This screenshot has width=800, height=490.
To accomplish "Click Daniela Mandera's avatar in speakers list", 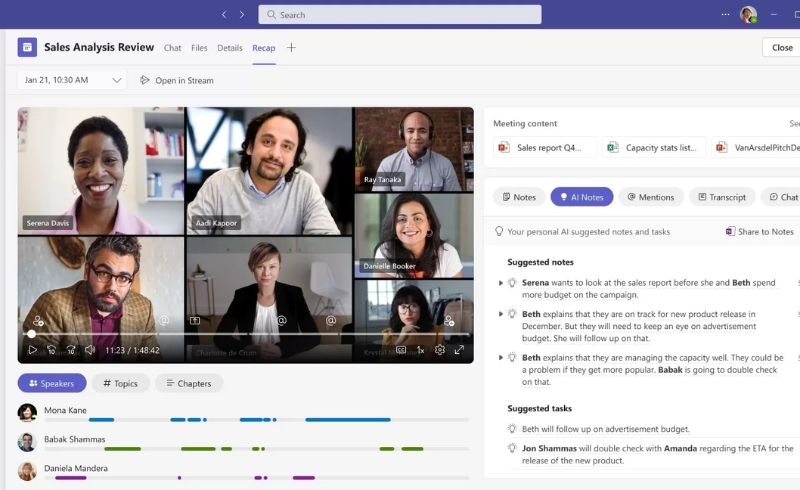I will [27, 471].
